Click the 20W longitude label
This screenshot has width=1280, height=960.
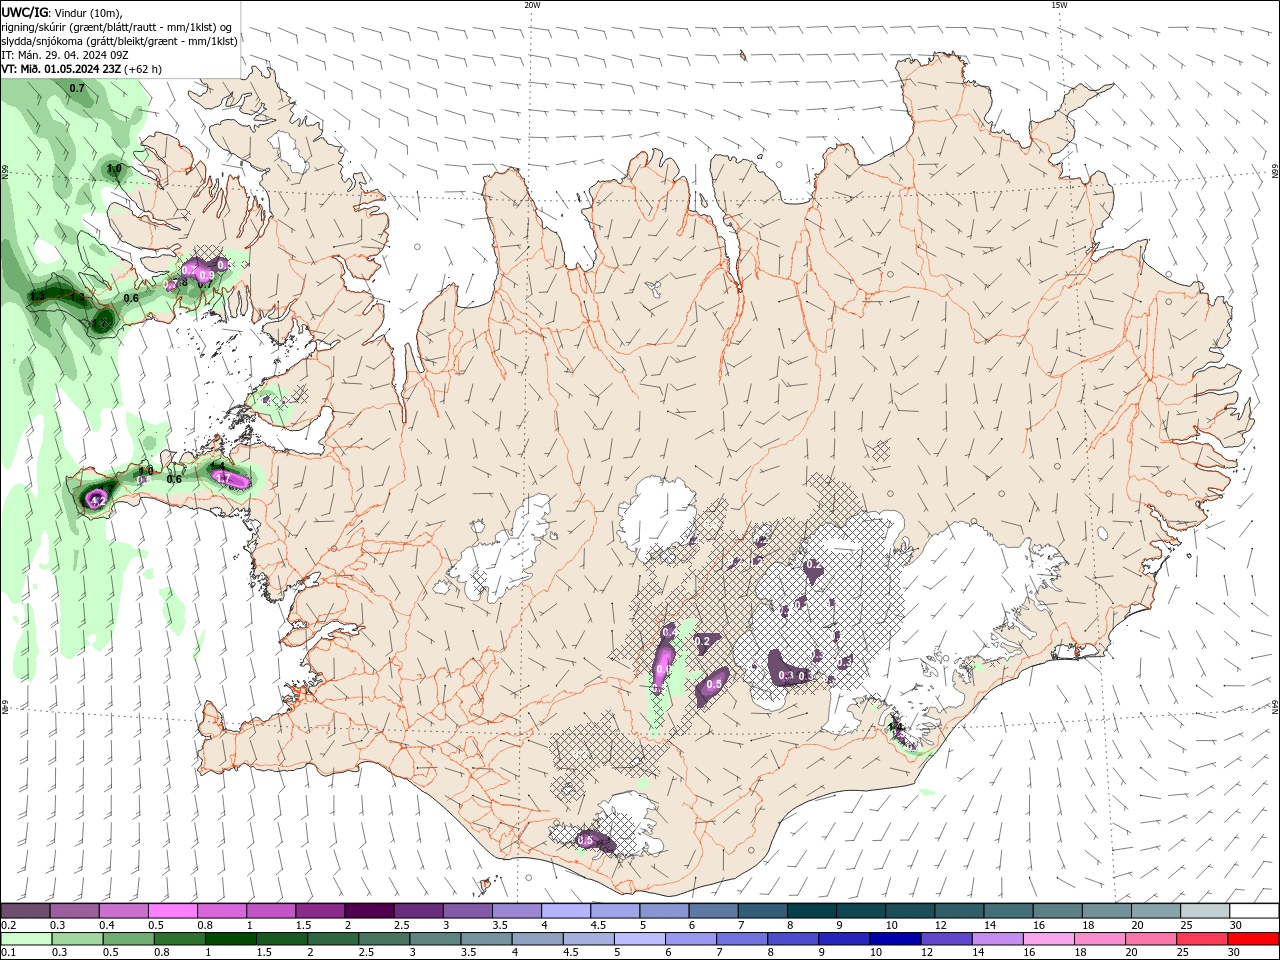pos(532,5)
